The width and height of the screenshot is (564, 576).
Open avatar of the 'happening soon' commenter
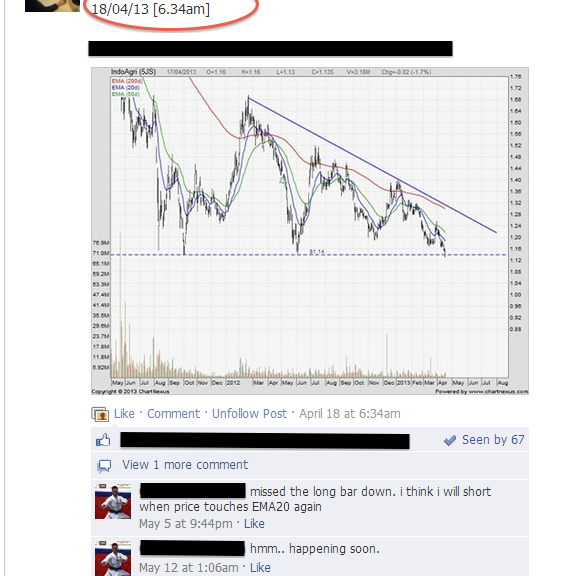click(x=113, y=558)
